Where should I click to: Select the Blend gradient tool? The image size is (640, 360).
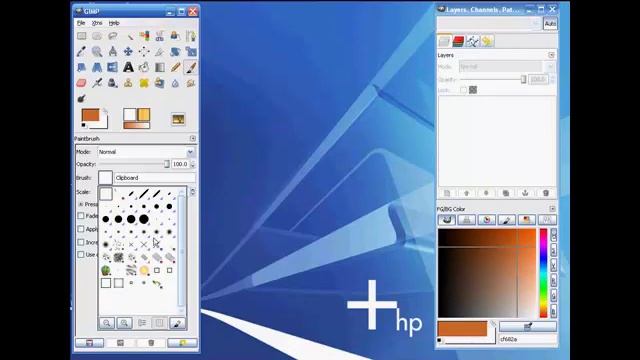click(160, 67)
